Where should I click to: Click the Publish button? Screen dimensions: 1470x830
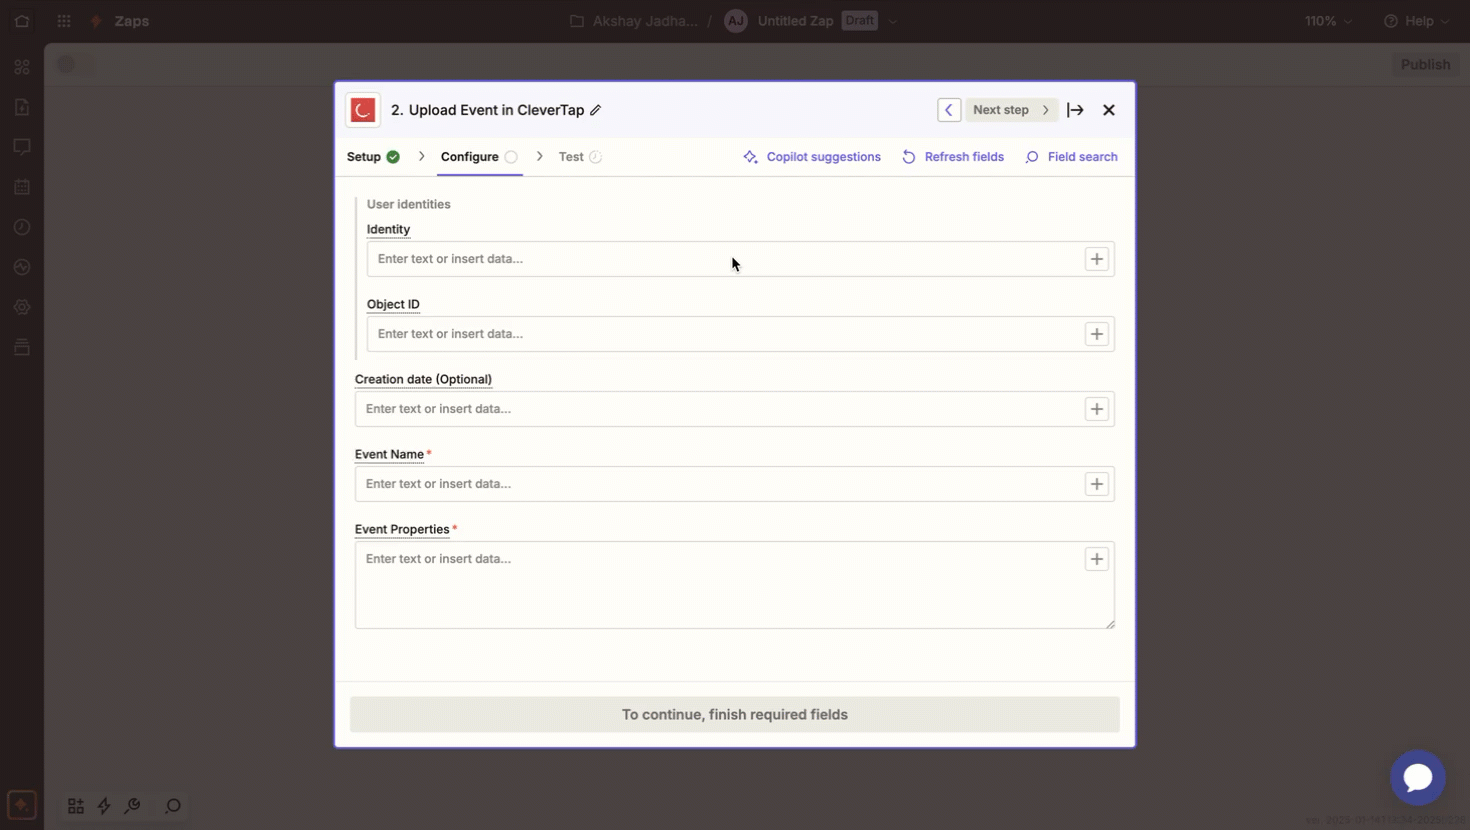(1425, 65)
